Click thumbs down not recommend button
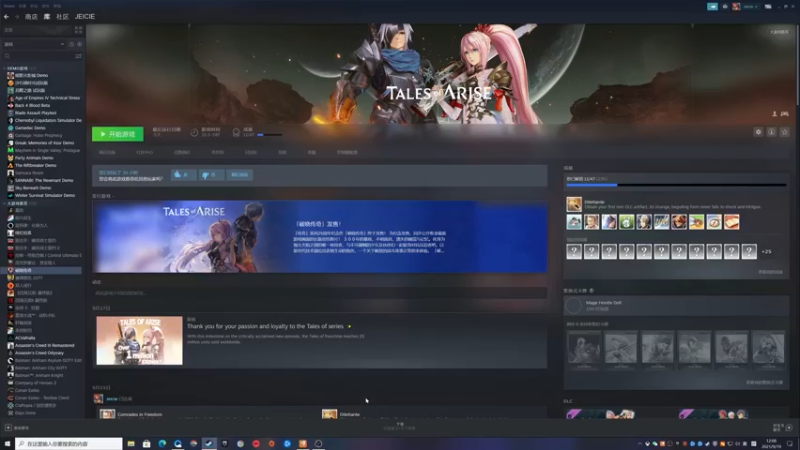 click(x=210, y=175)
